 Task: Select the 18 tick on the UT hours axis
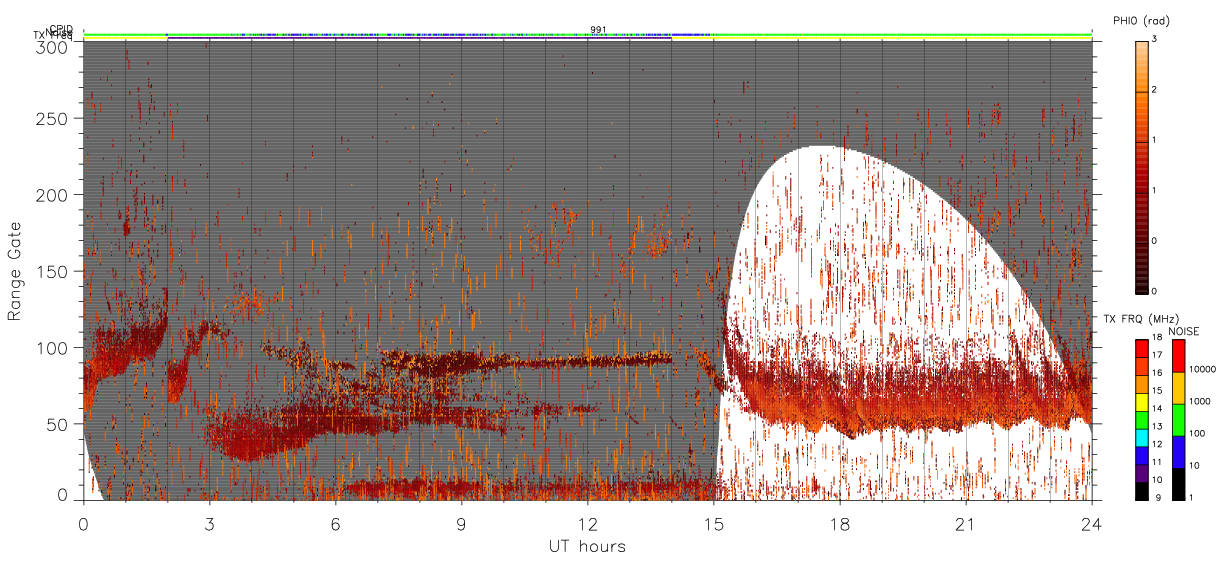pyautogui.click(x=839, y=523)
